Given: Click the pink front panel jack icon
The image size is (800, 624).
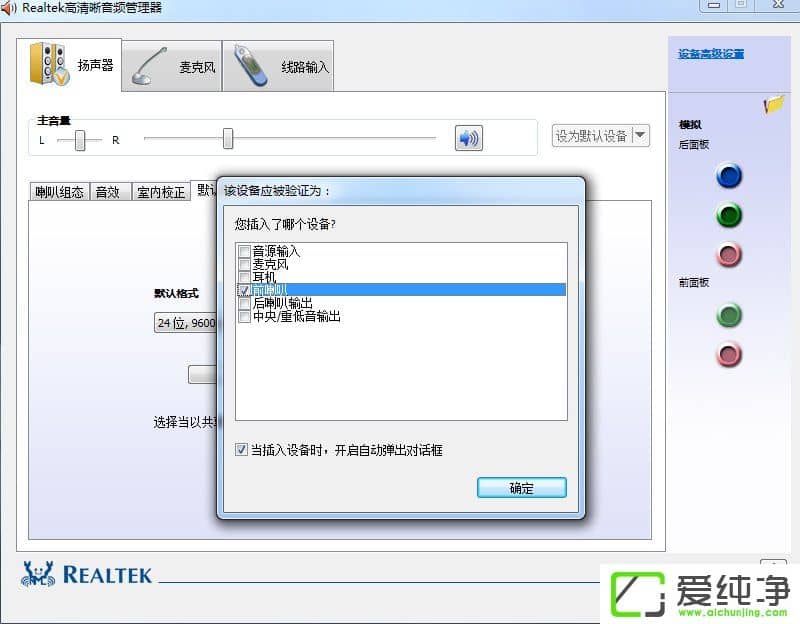Looking at the screenshot, I should [729, 354].
